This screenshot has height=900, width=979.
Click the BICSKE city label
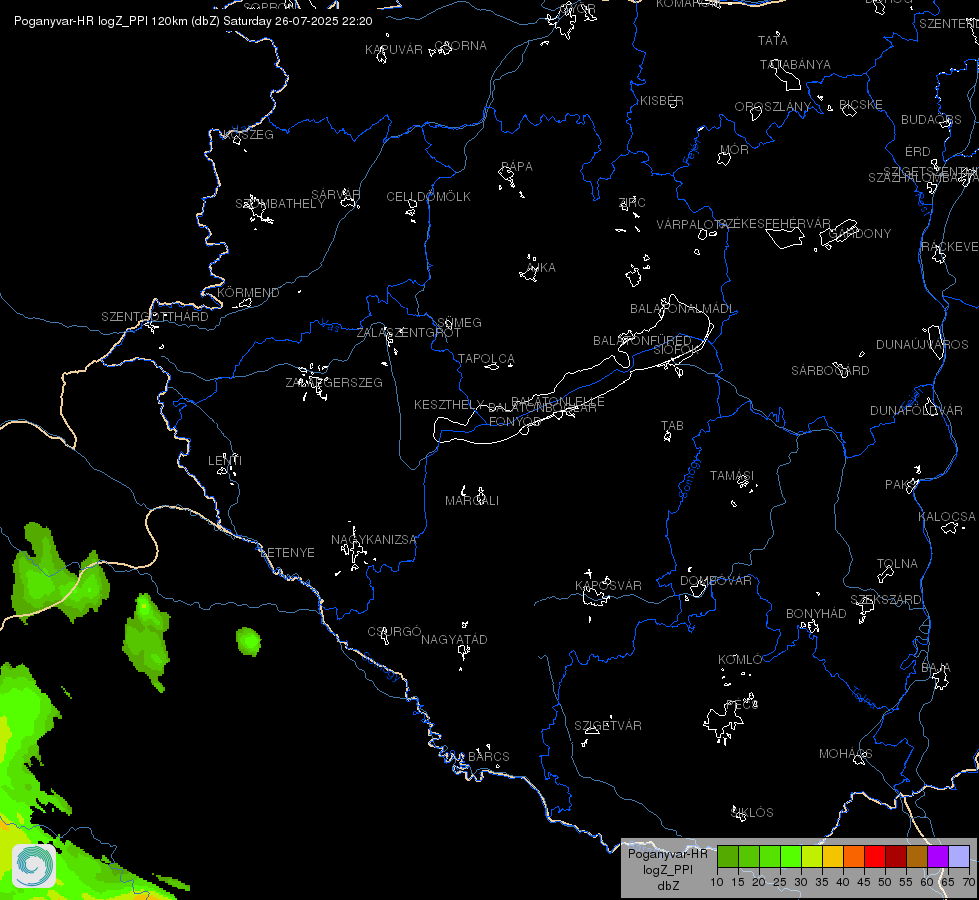coord(860,105)
